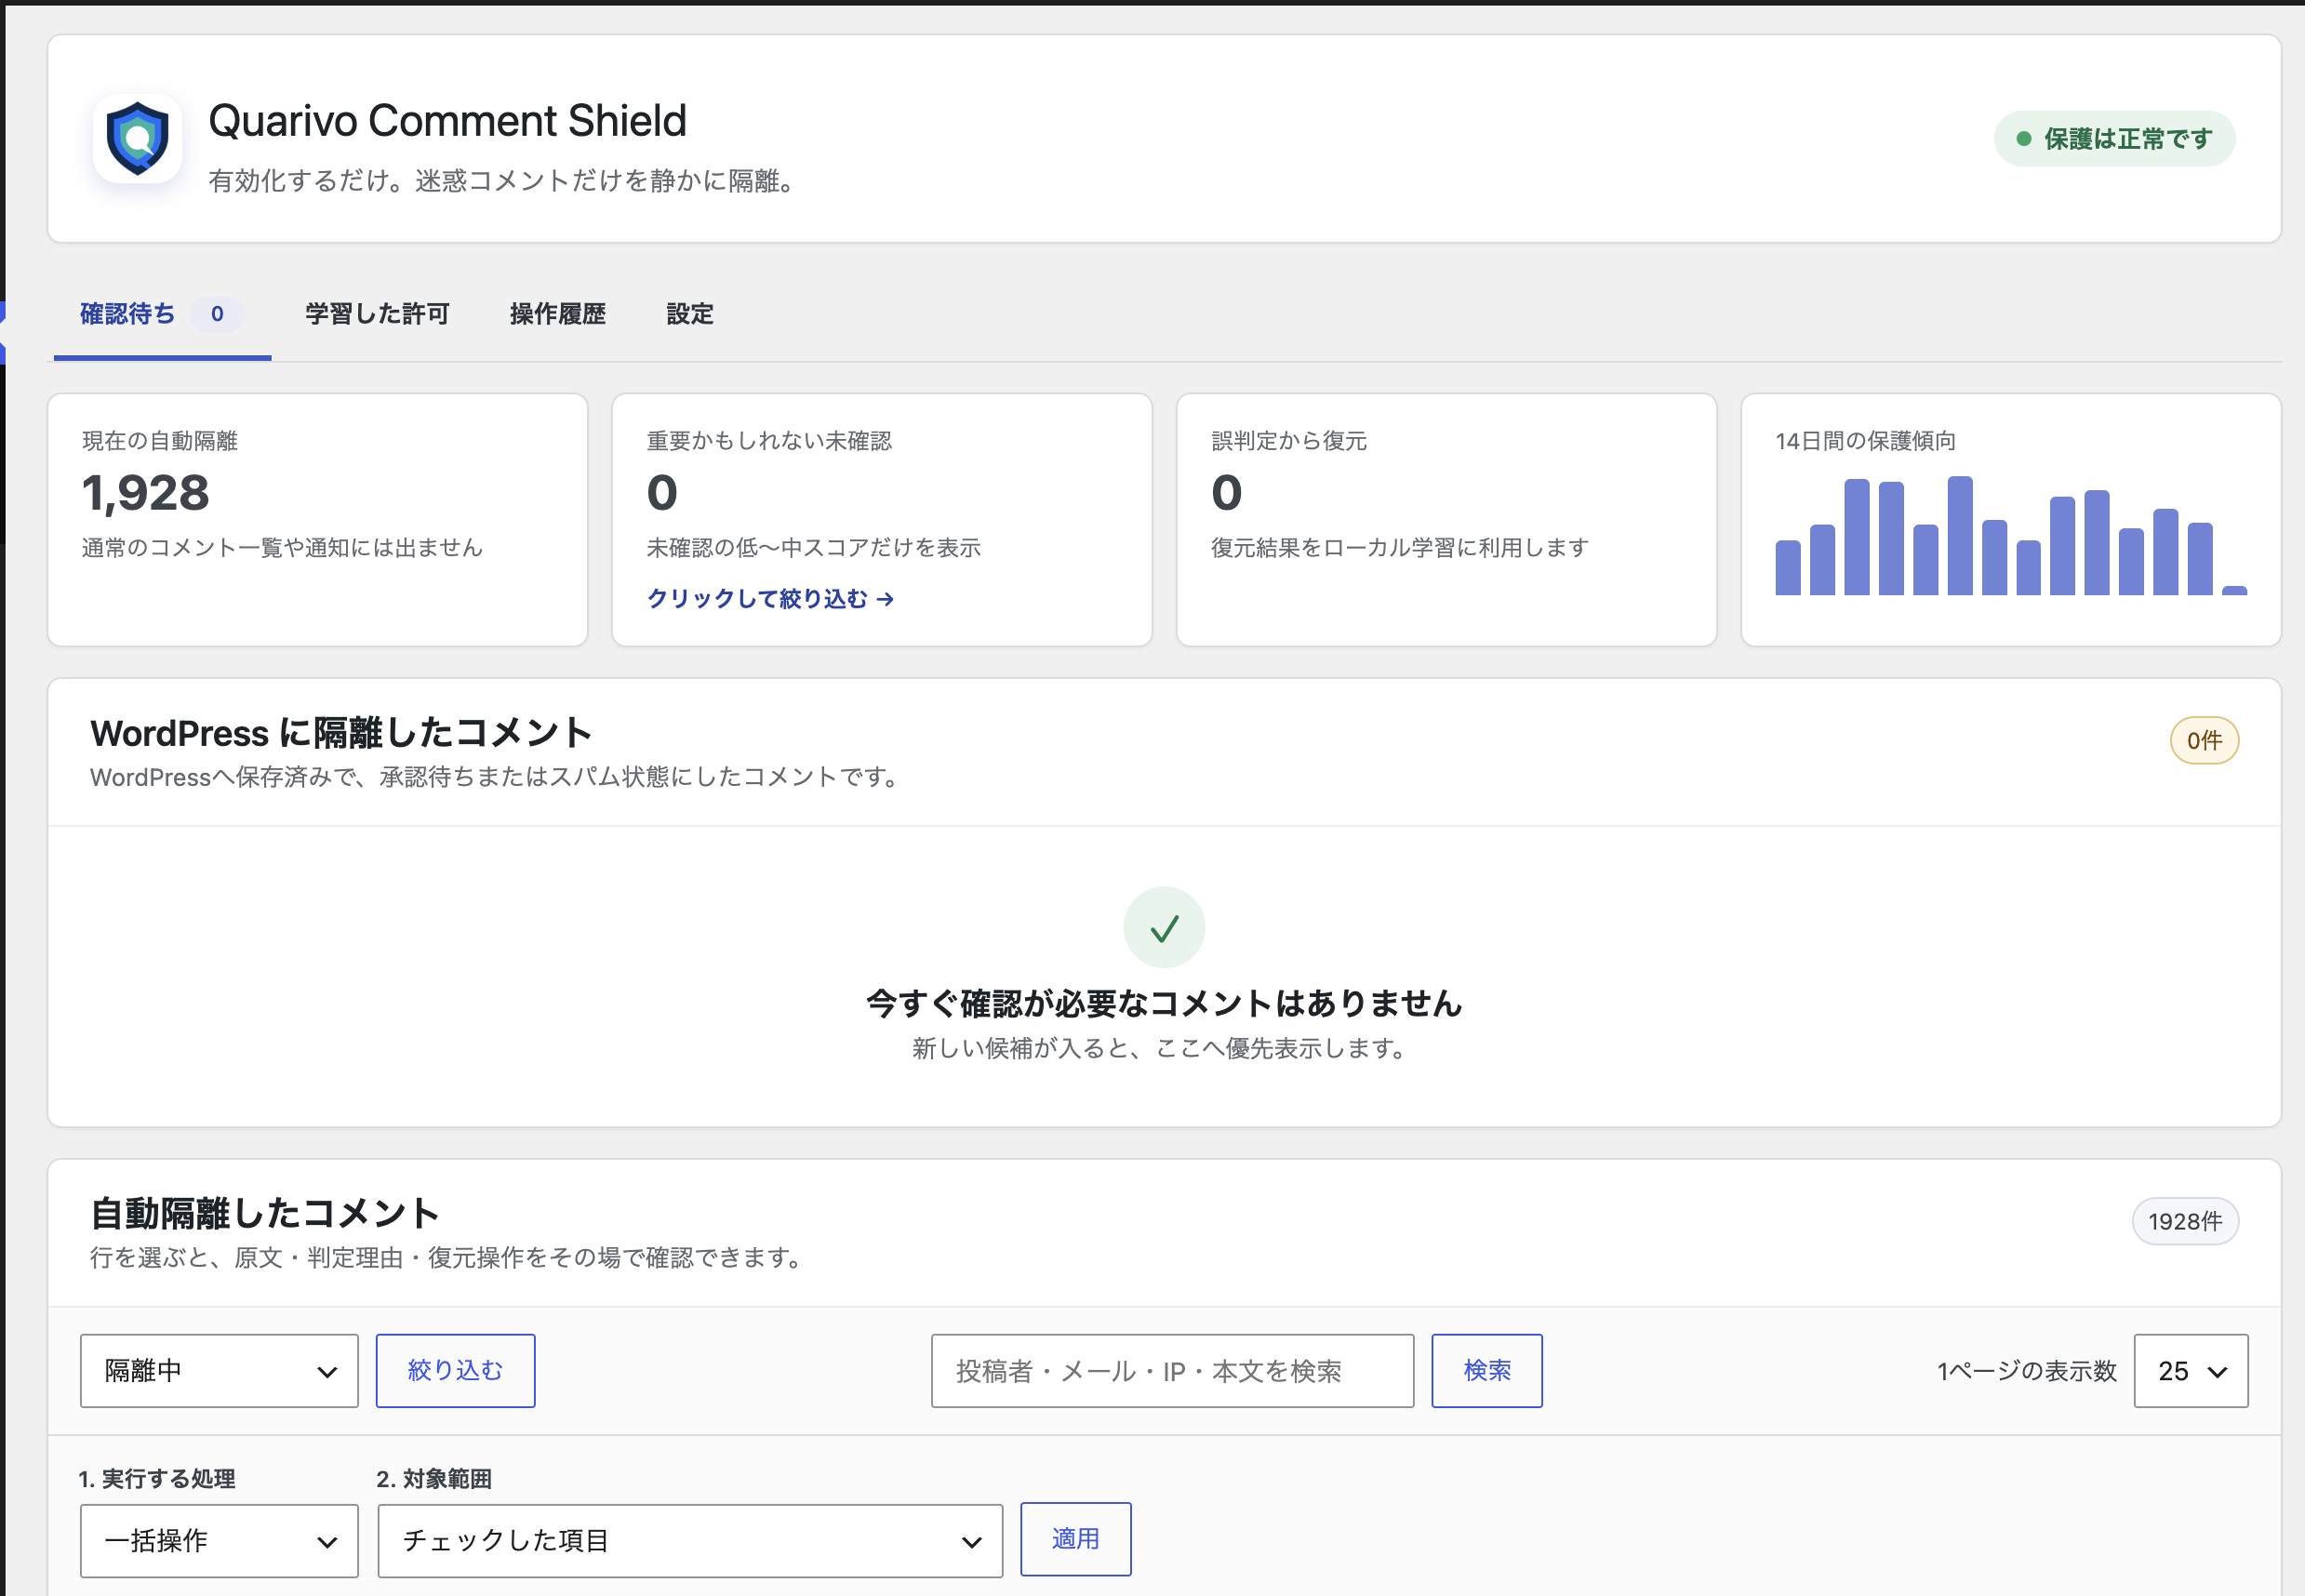Click the Quarivo Comment Shield title
This screenshot has height=1596, width=2305.
pyautogui.click(x=447, y=120)
